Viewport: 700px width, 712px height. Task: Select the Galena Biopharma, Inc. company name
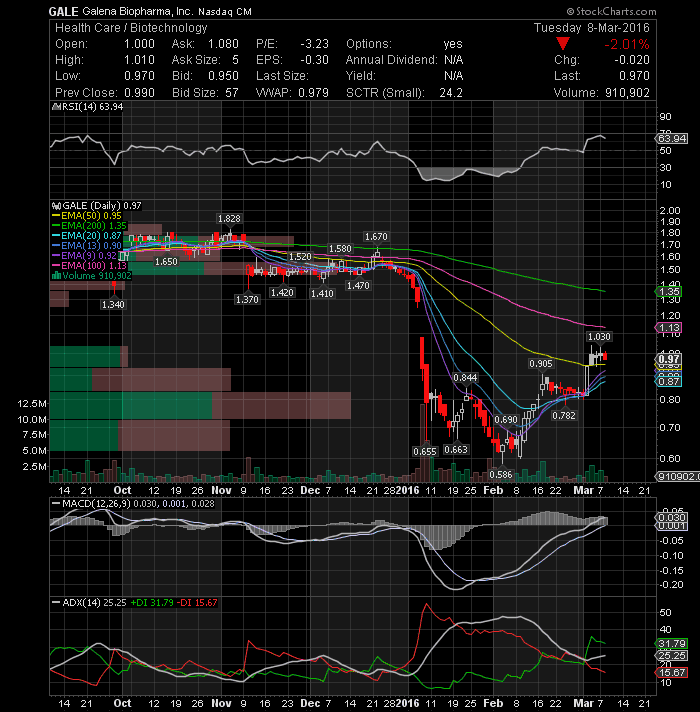point(137,11)
